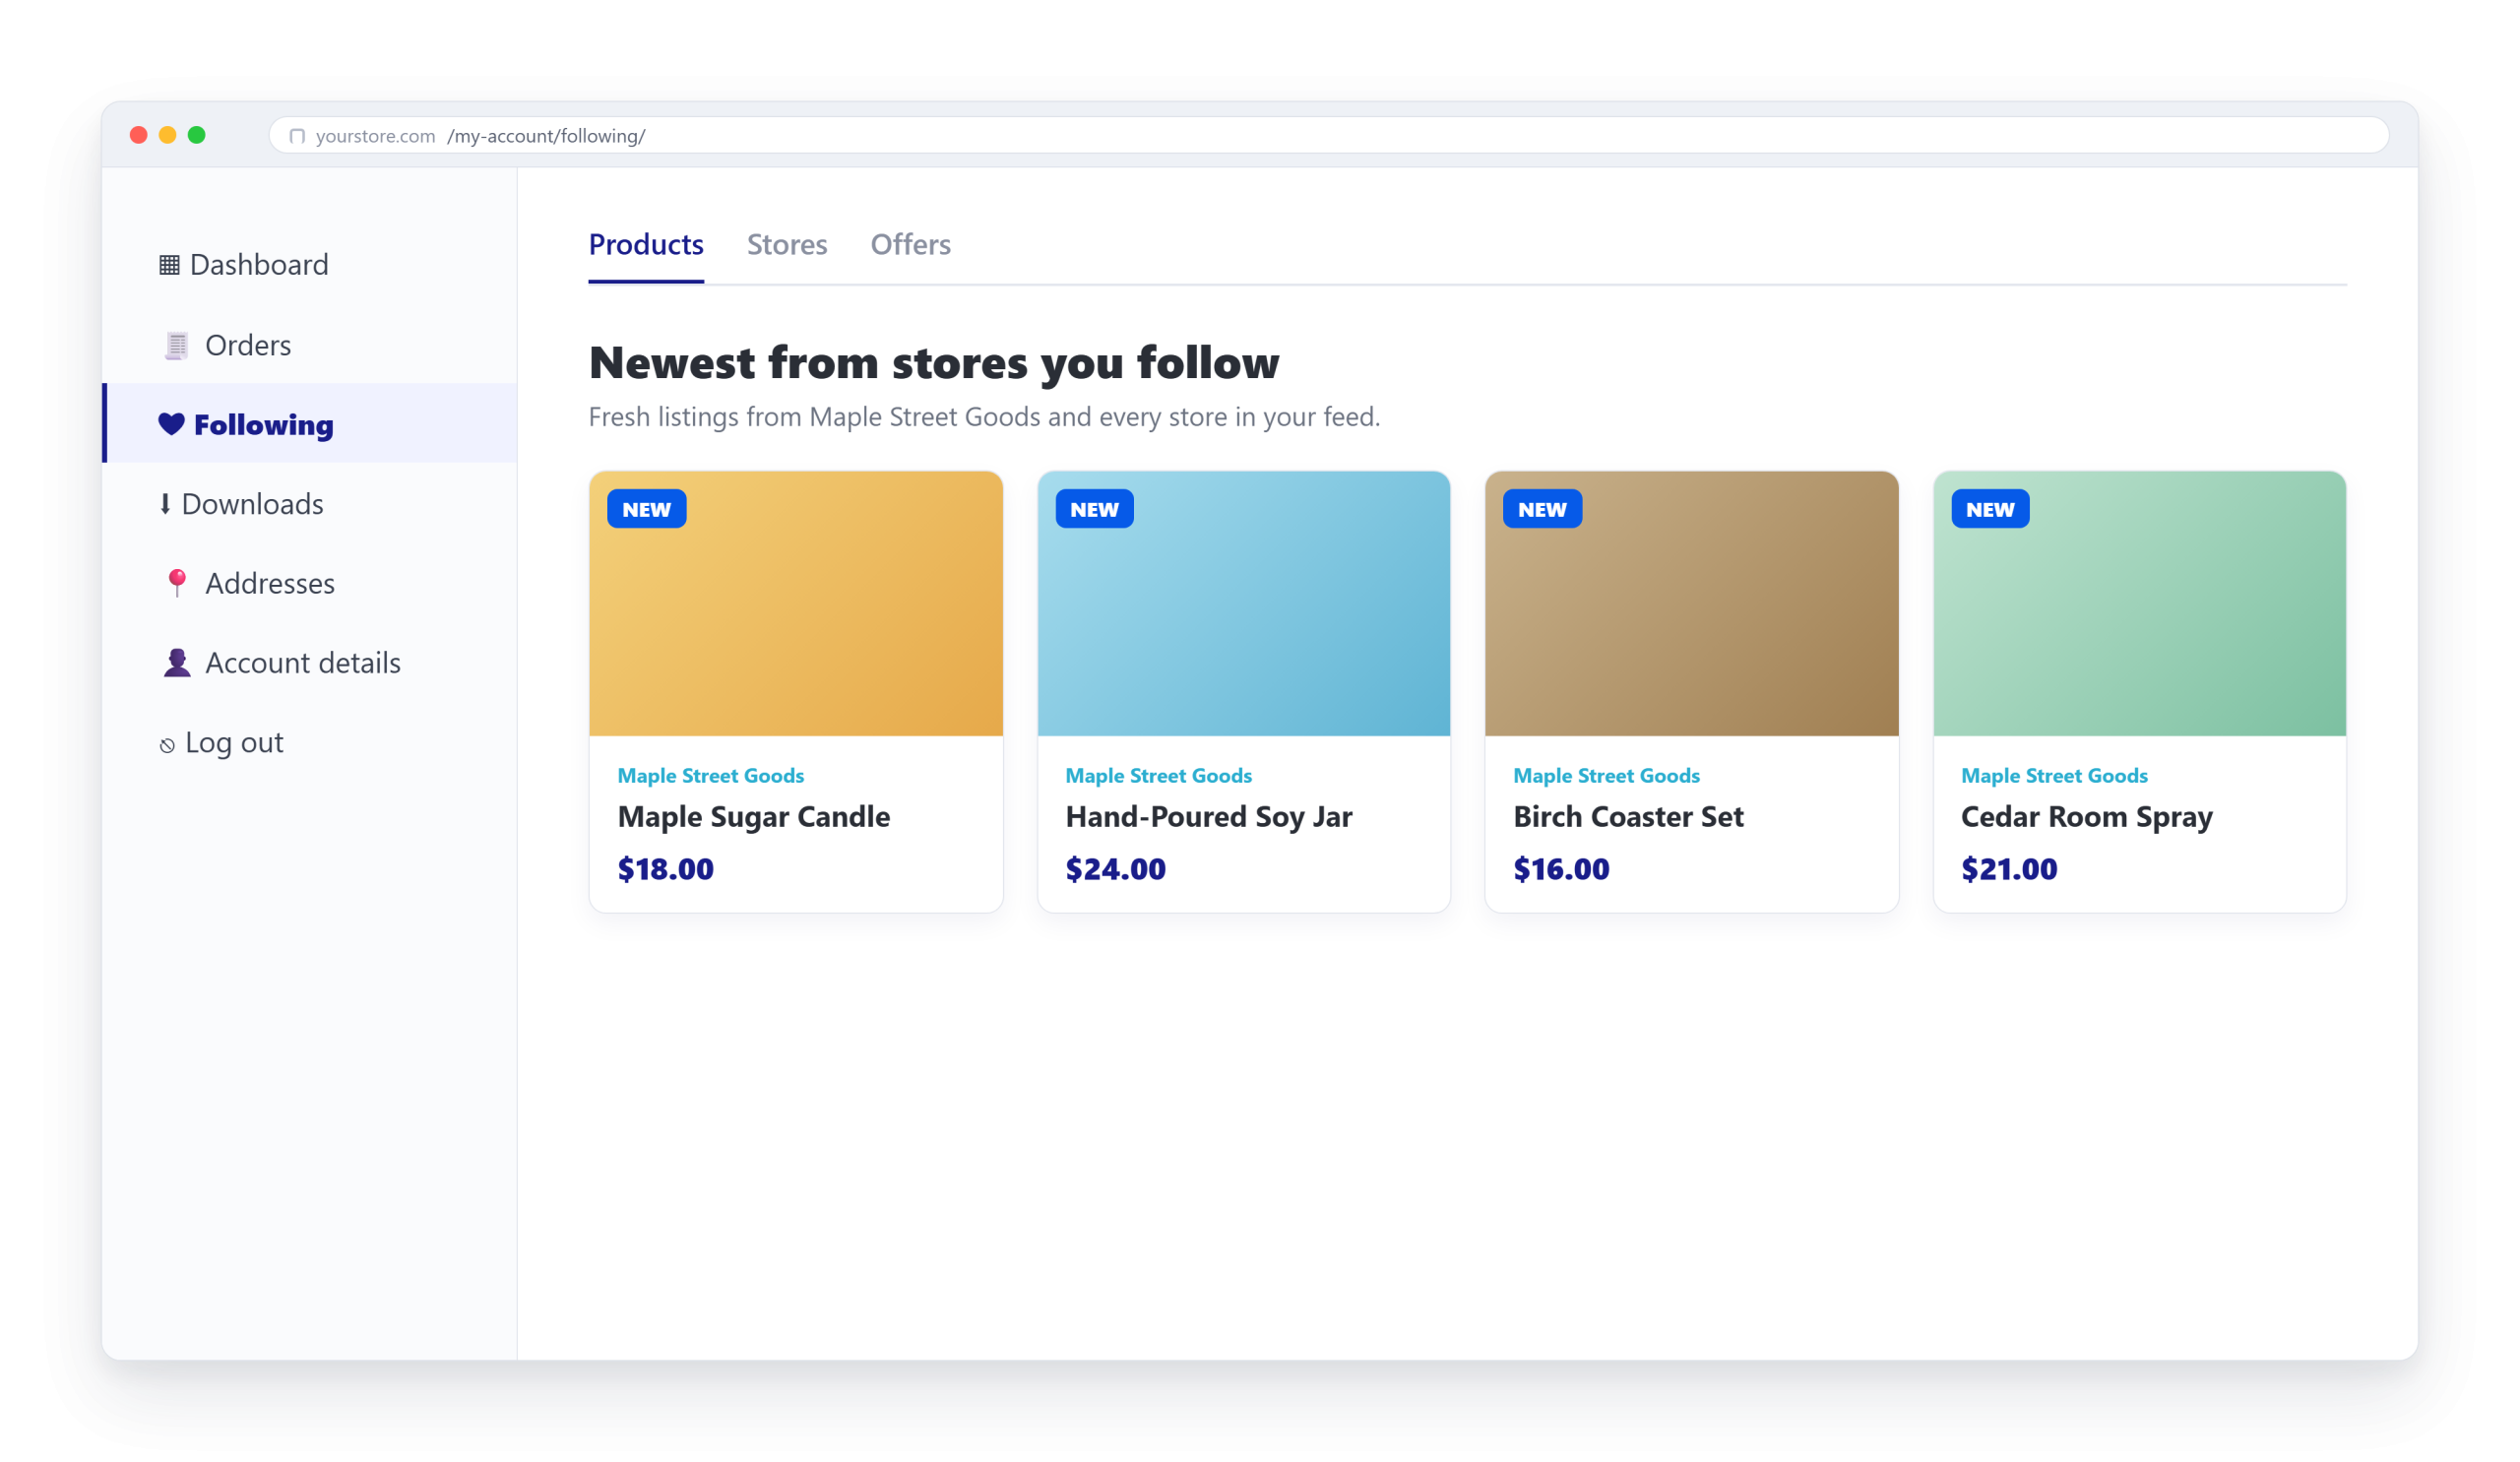Click the Orders receipt icon

[177, 345]
